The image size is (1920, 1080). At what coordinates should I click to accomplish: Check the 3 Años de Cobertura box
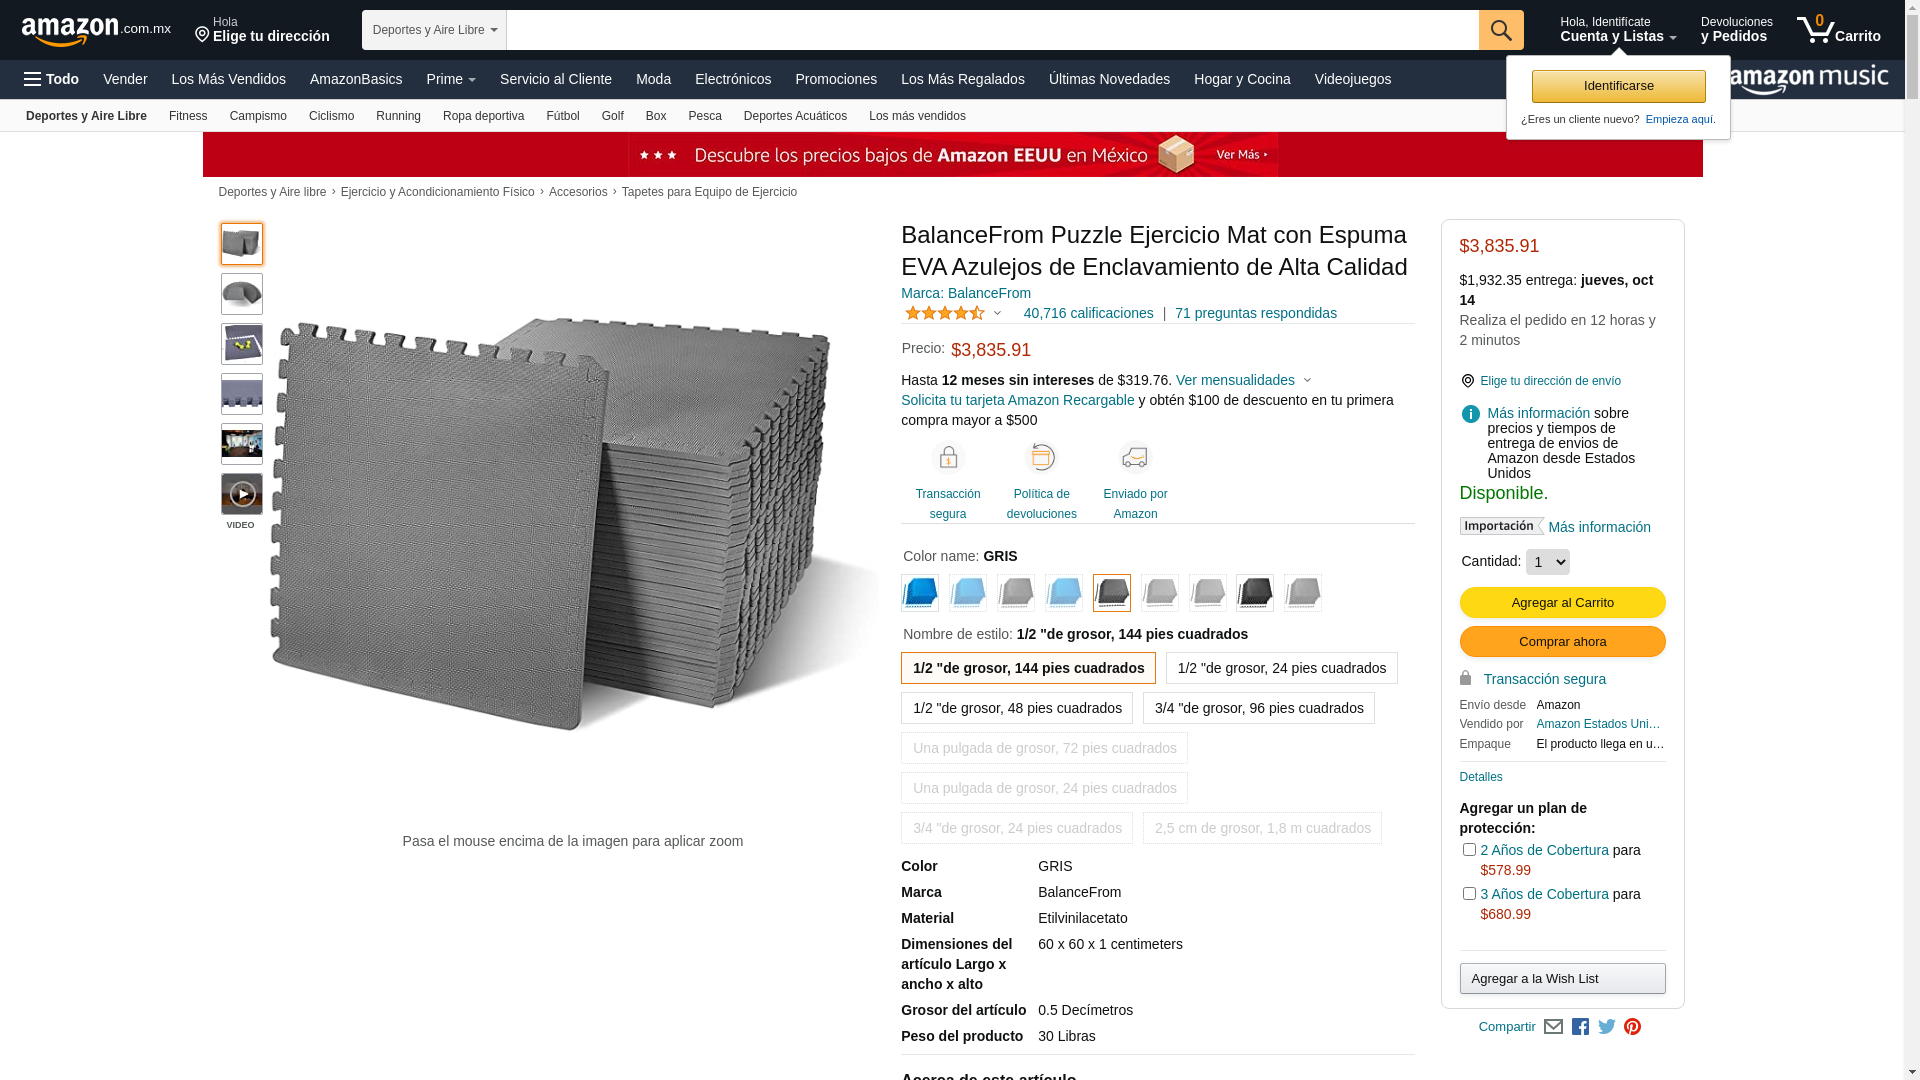point(1469,893)
